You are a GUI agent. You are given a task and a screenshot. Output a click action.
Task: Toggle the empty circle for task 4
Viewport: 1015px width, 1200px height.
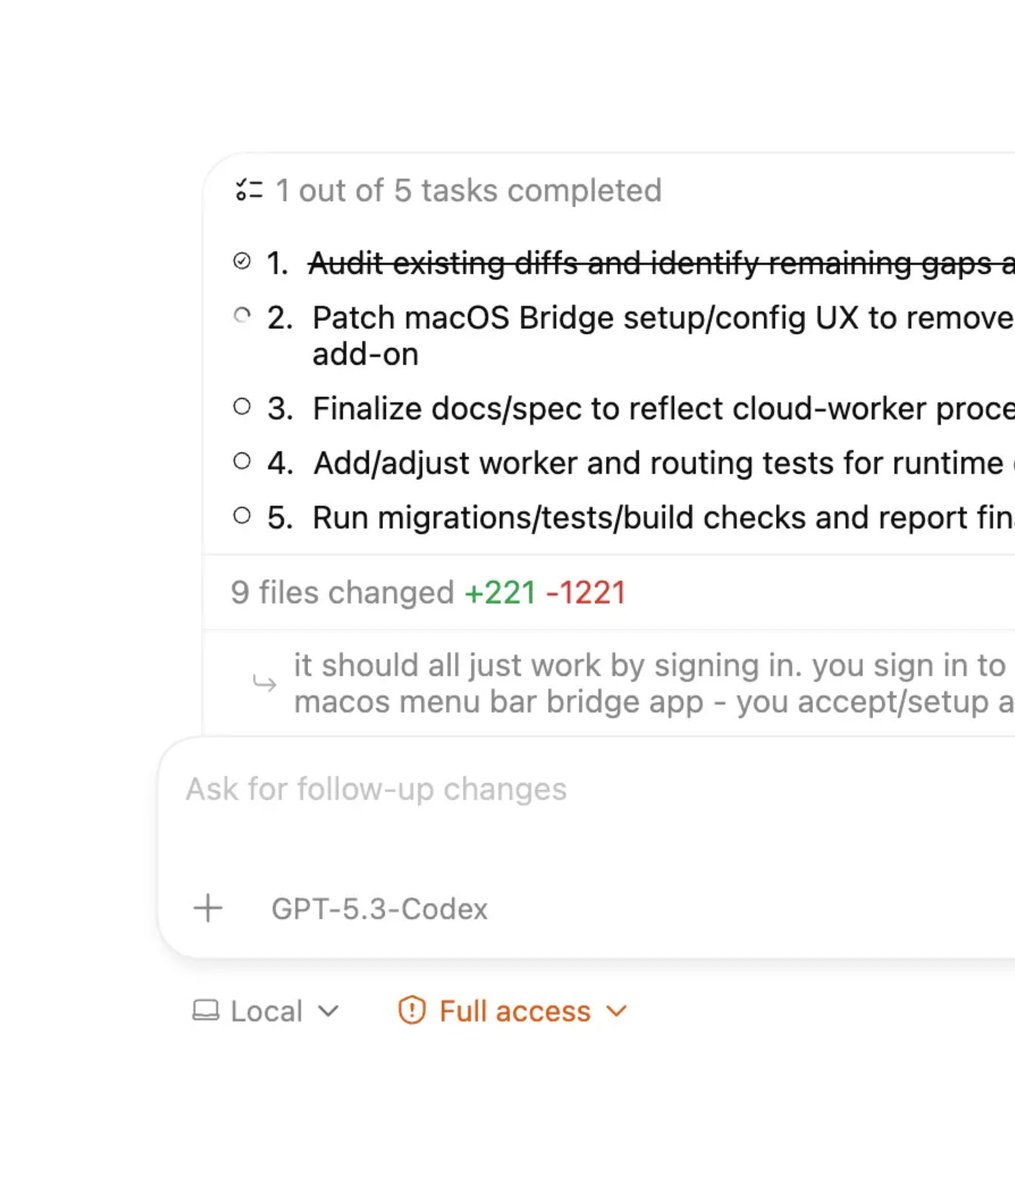(x=241, y=461)
